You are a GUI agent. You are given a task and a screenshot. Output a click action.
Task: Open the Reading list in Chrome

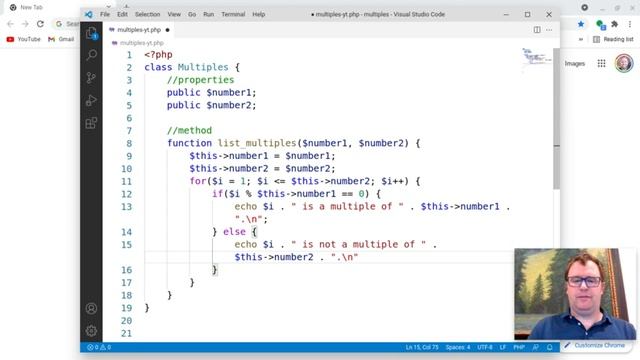coord(613,39)
